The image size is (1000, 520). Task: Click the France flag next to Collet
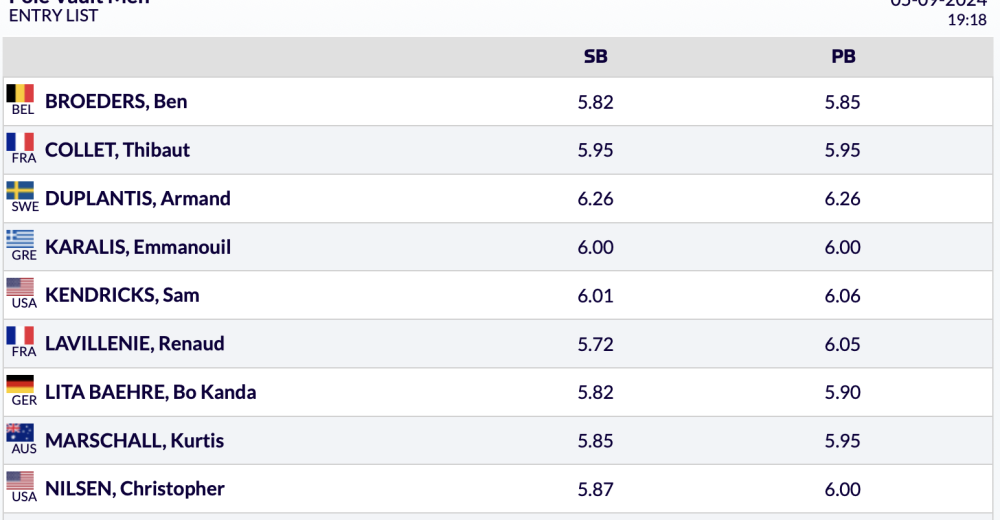[21, 143]
